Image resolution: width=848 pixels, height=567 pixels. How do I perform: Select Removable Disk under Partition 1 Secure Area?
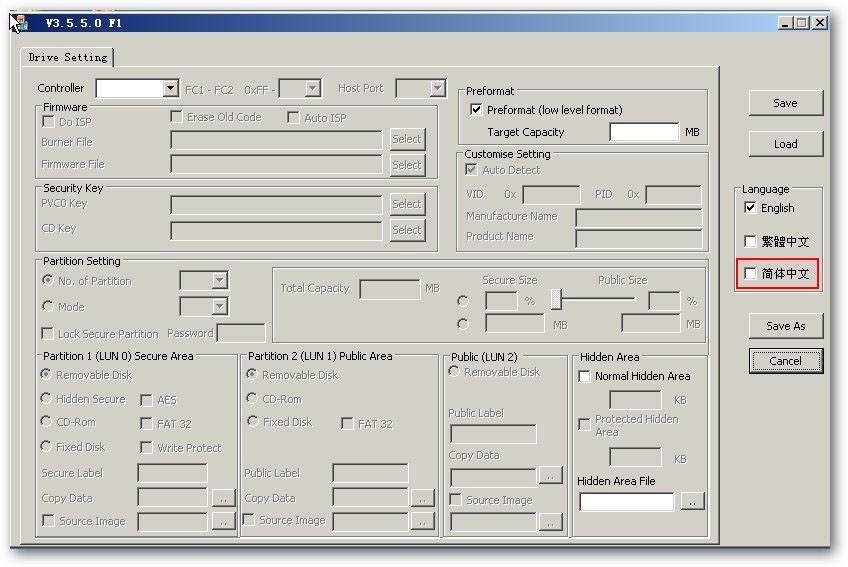(46, 374)
